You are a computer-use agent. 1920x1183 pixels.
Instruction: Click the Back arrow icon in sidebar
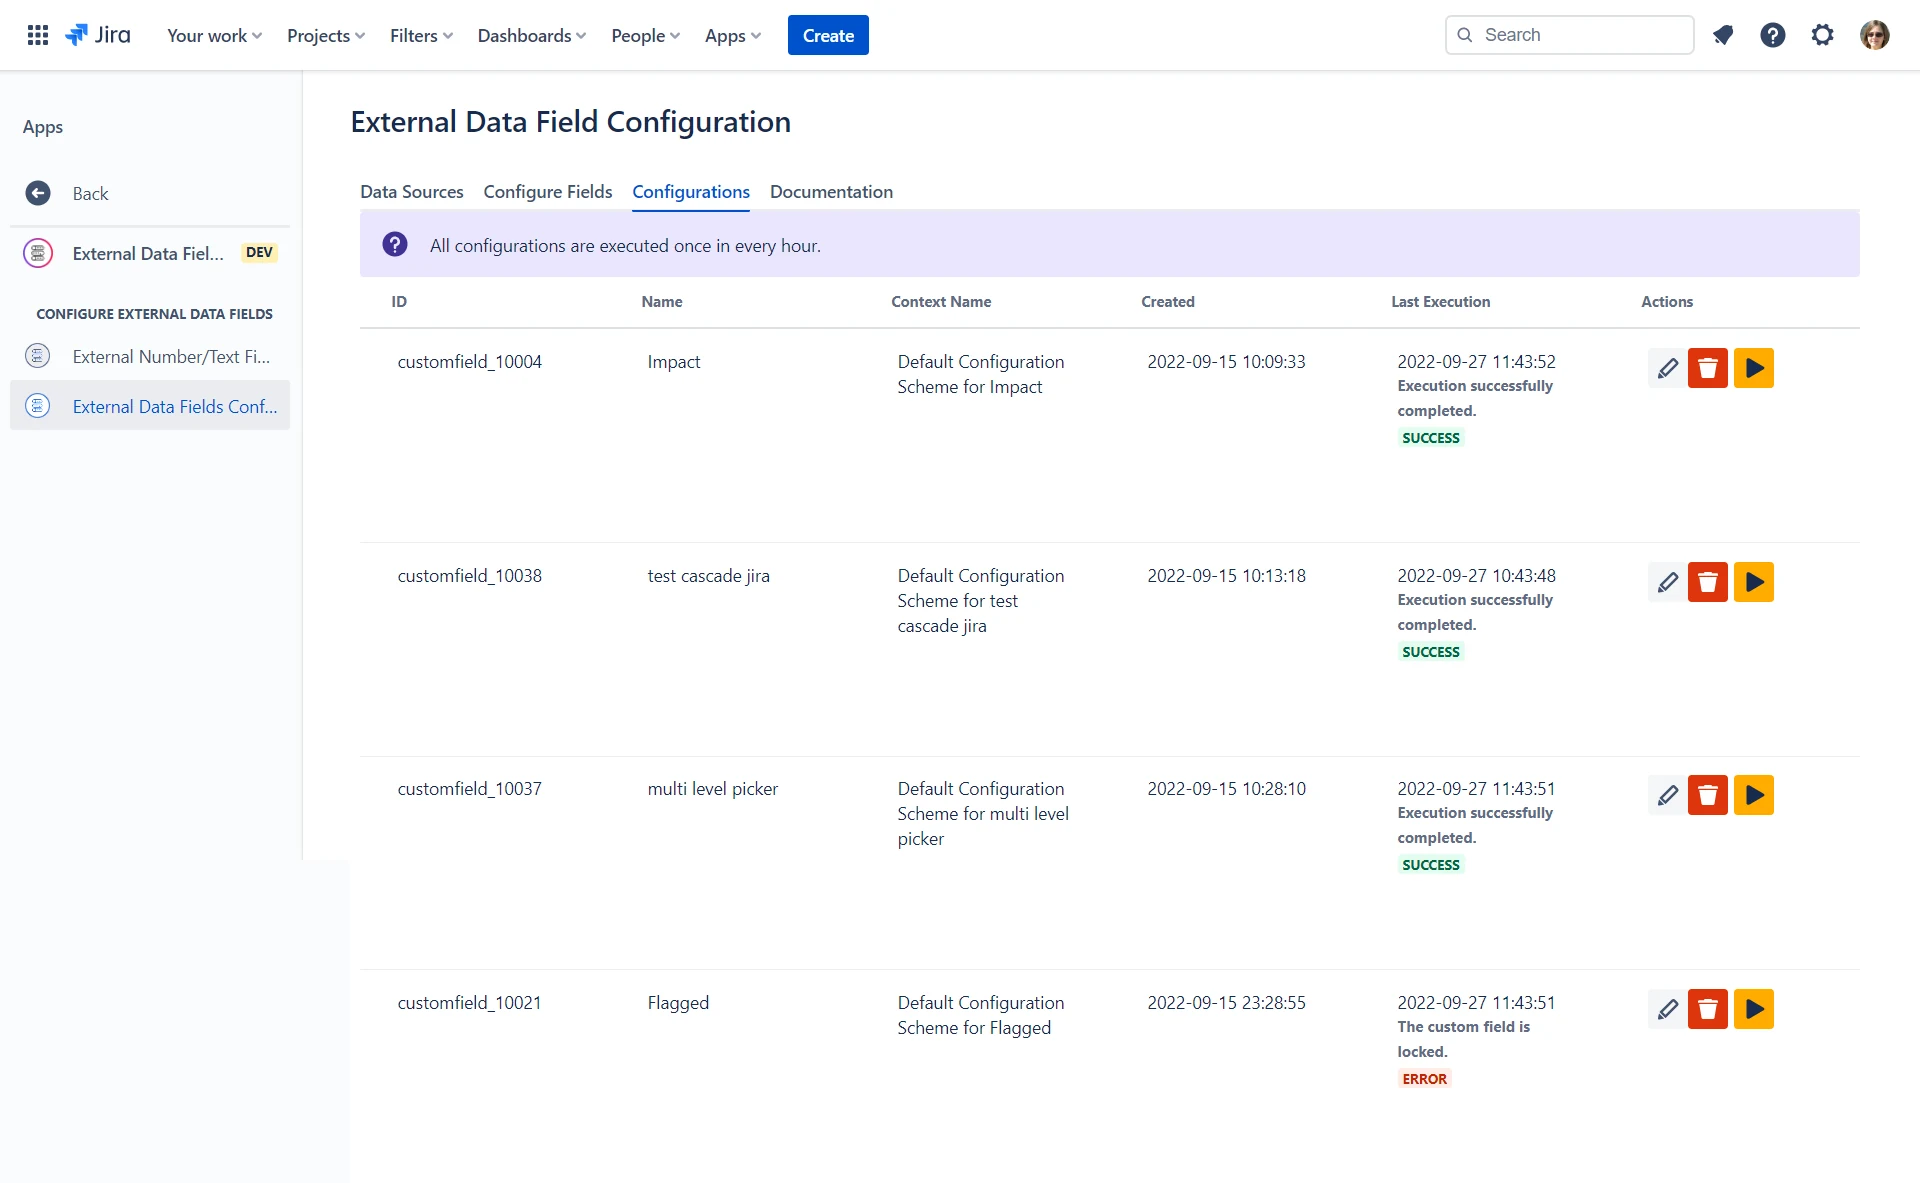tap(38, 193)
